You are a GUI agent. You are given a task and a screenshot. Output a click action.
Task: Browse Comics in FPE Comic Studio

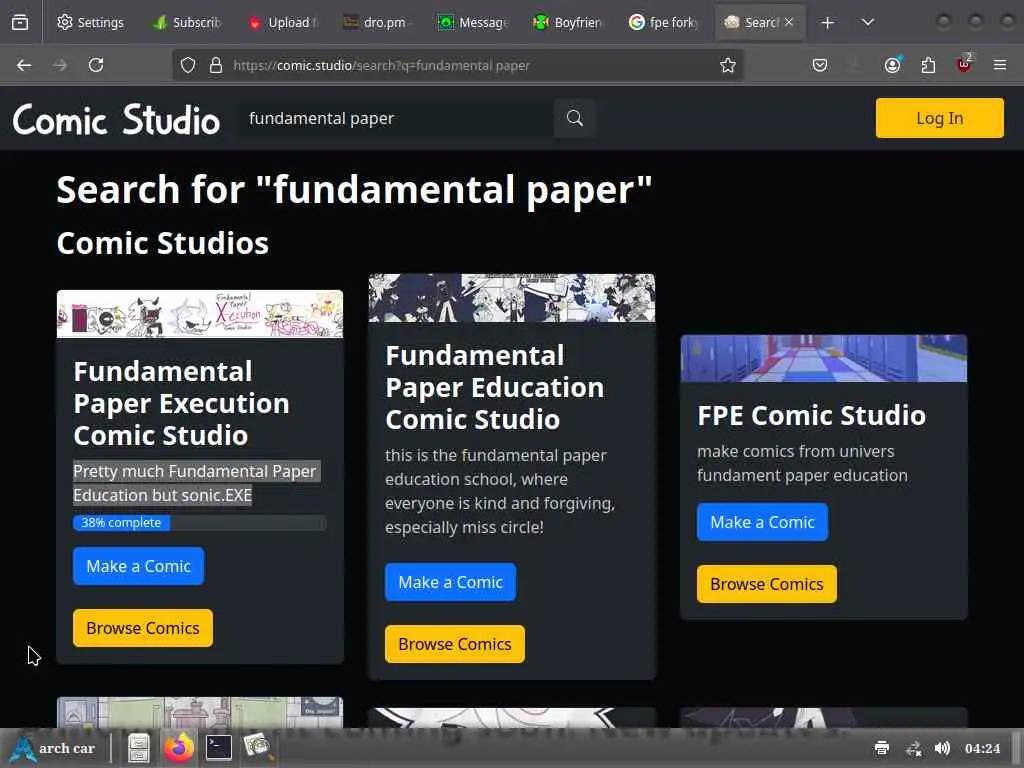coord(767,584)
